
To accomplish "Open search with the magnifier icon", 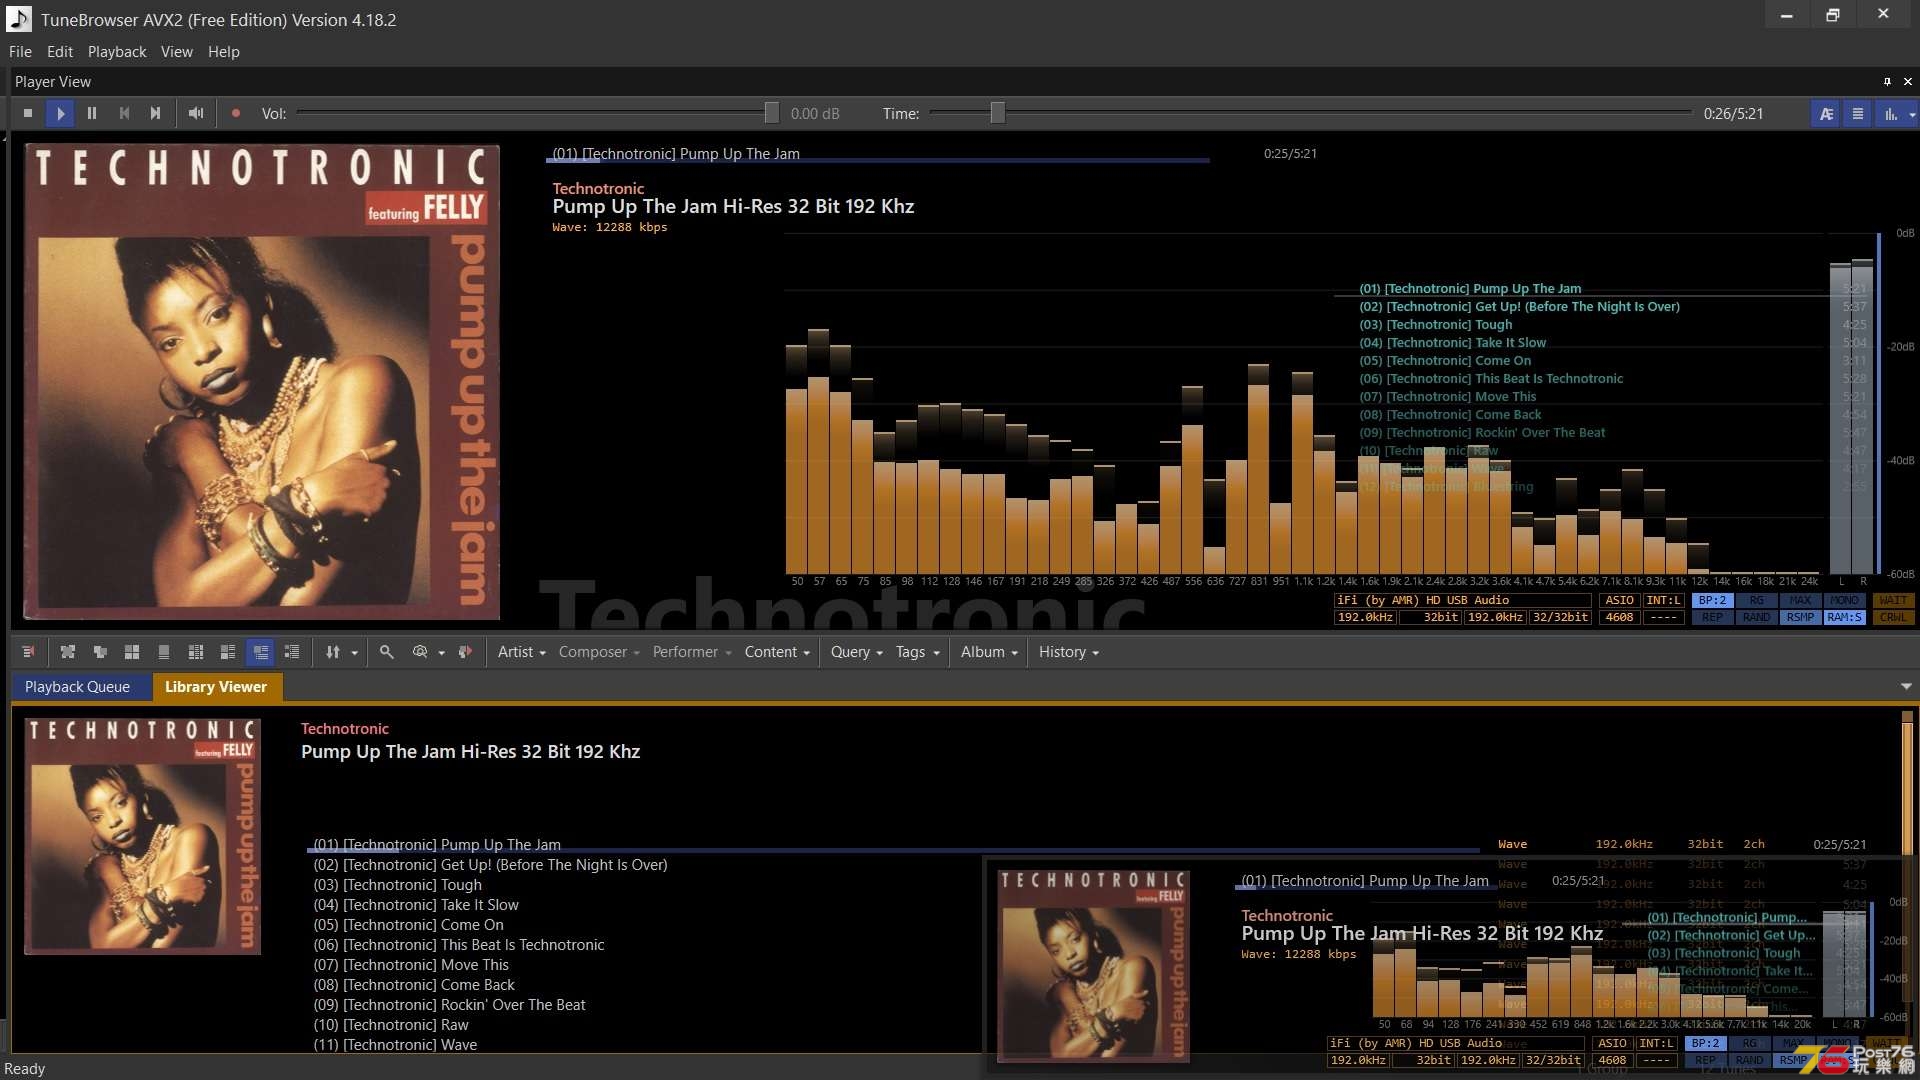I will (386, 652).
